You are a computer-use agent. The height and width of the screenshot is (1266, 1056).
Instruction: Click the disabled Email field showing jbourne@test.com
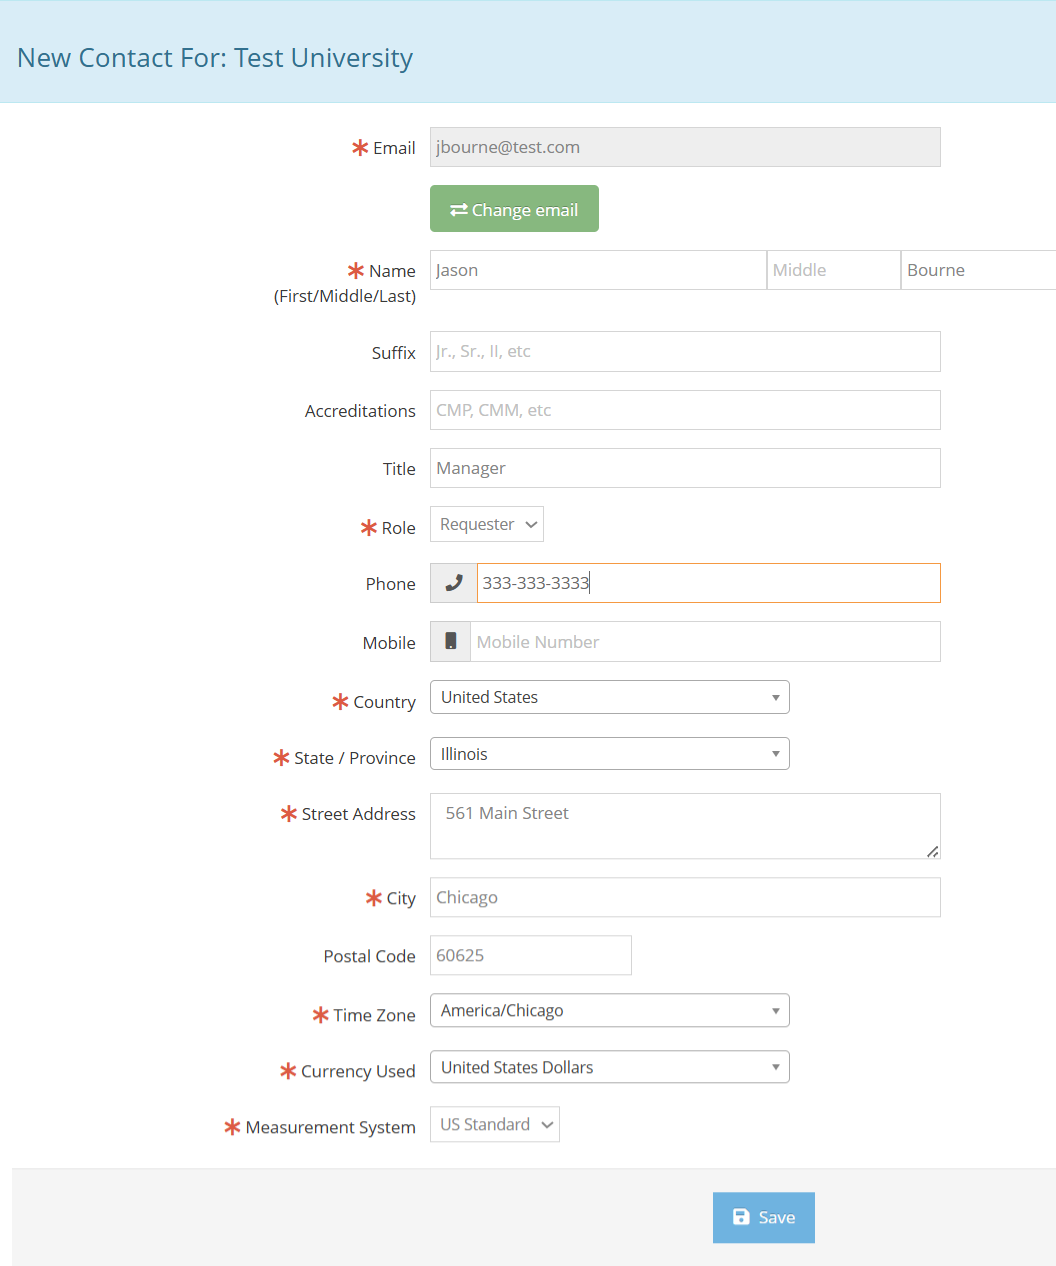(x=684, y=147)
